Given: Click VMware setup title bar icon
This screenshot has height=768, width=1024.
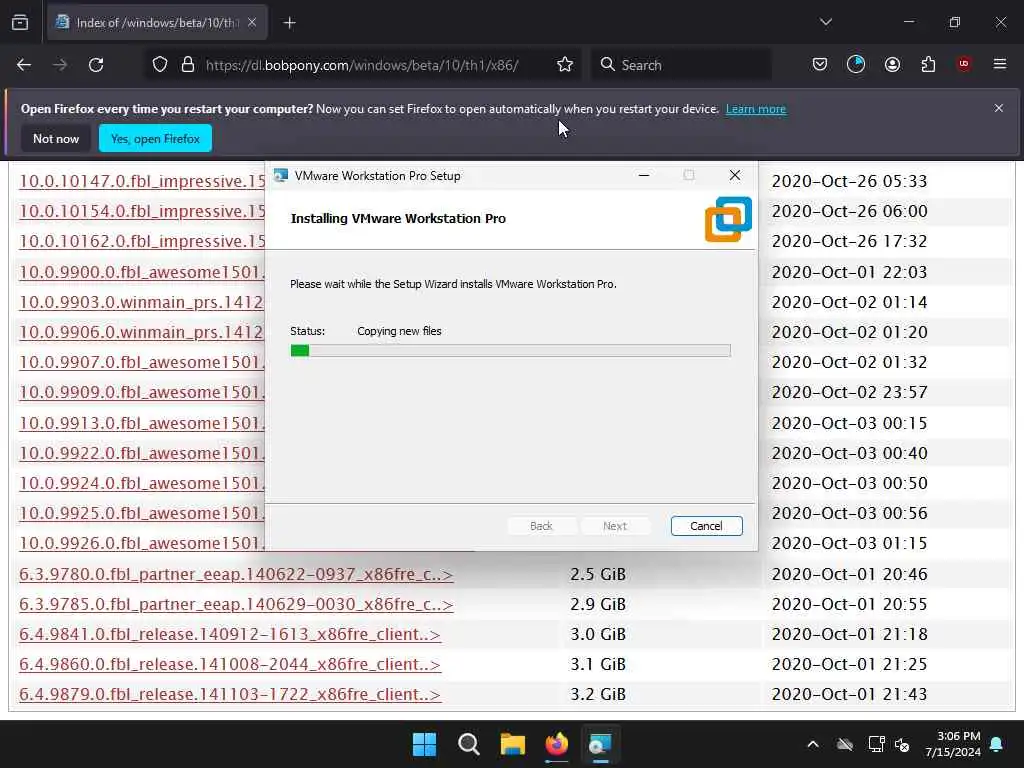Looking at the screenshot, I should click(x=281, y=175).
